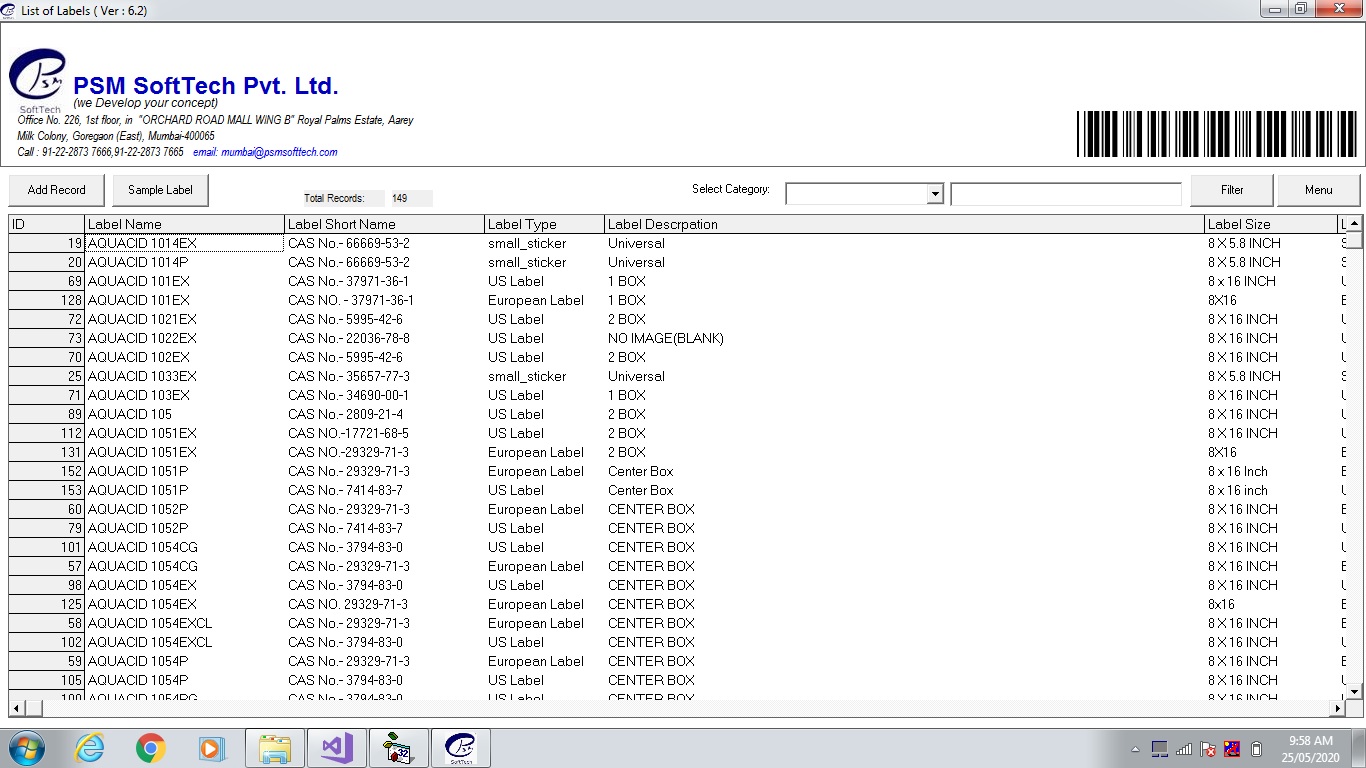Image resolution: width=1366 pixels, height=768 pixels.
Task: Click the vertical scrollbar down arrow
Action: [1354, 691]
